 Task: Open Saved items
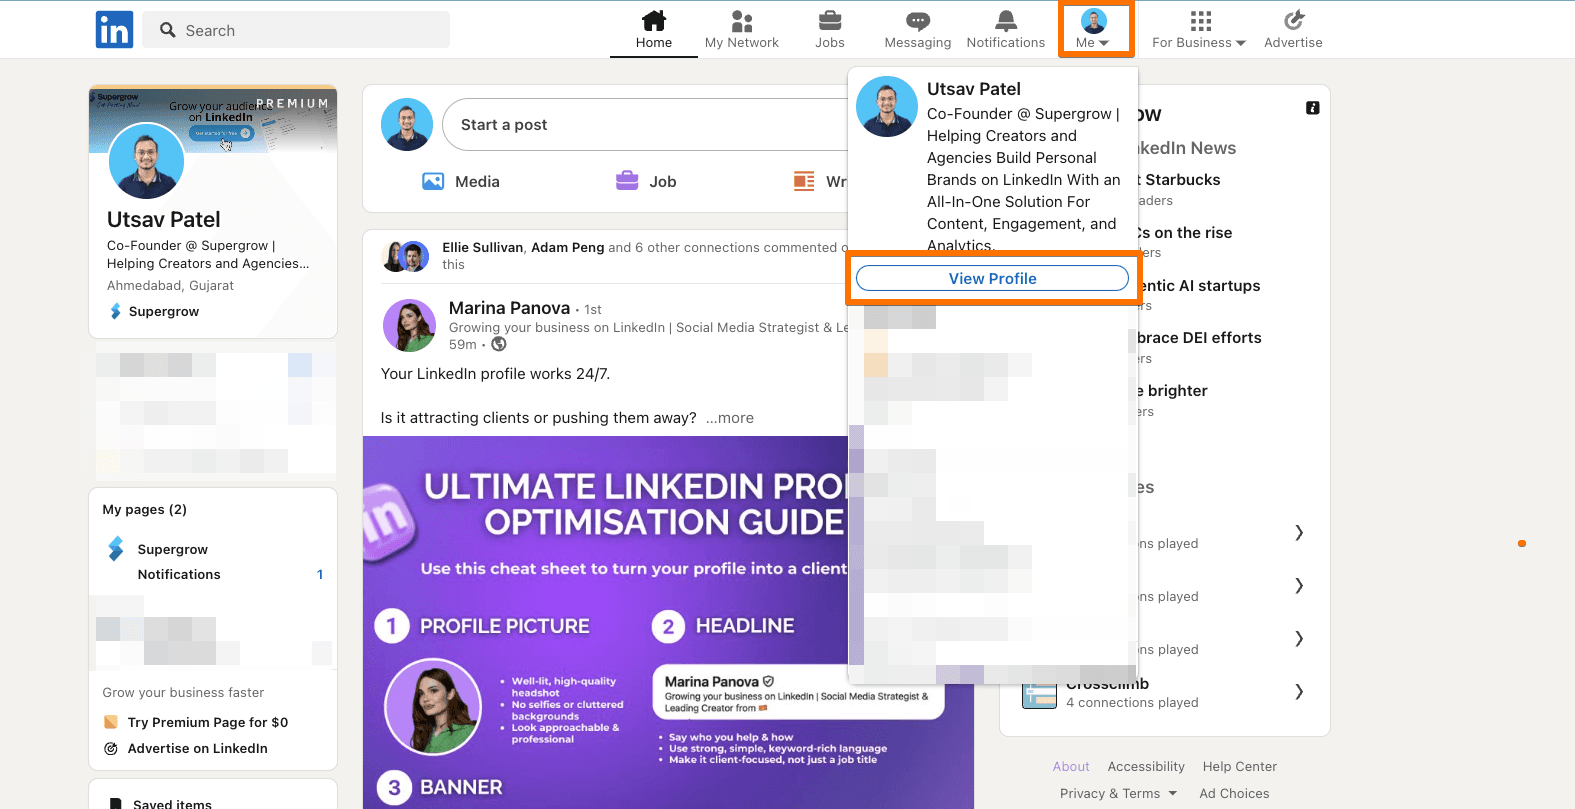172,804
